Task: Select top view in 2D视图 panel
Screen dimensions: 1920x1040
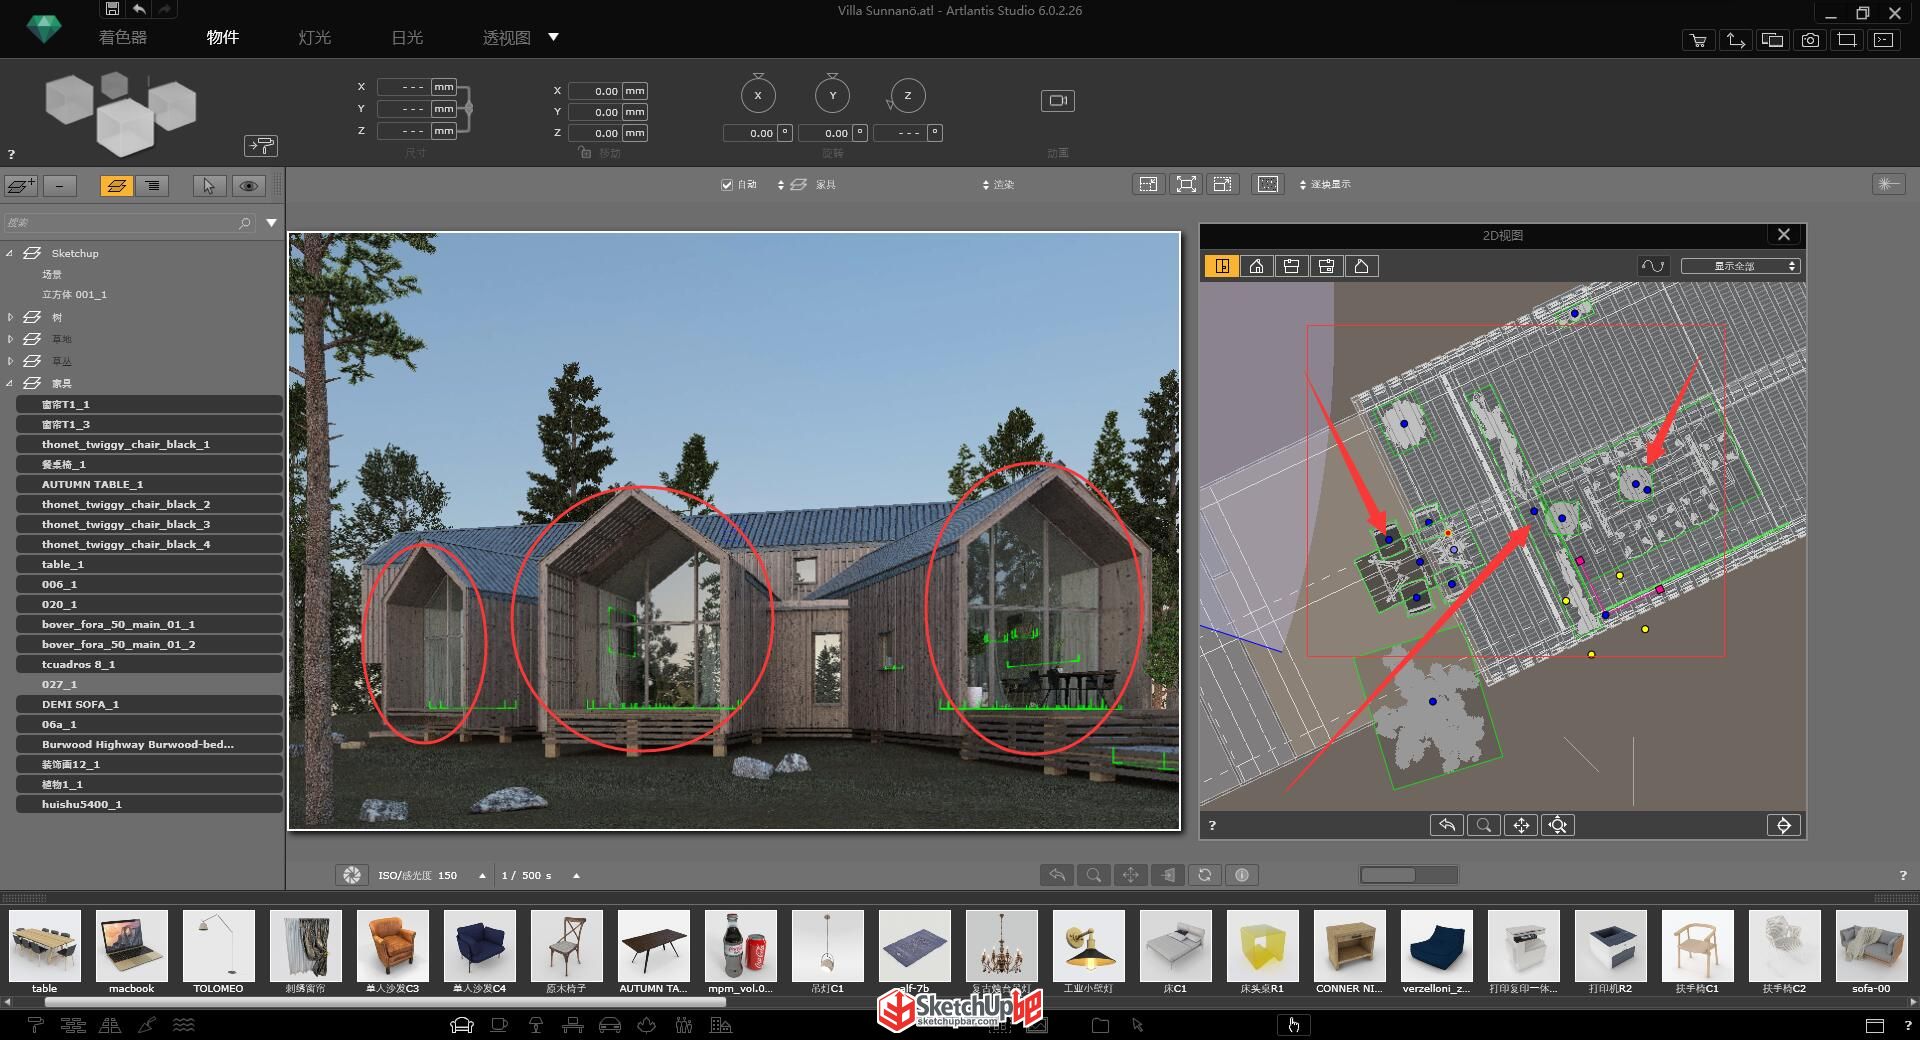Action: (1221, 266)
